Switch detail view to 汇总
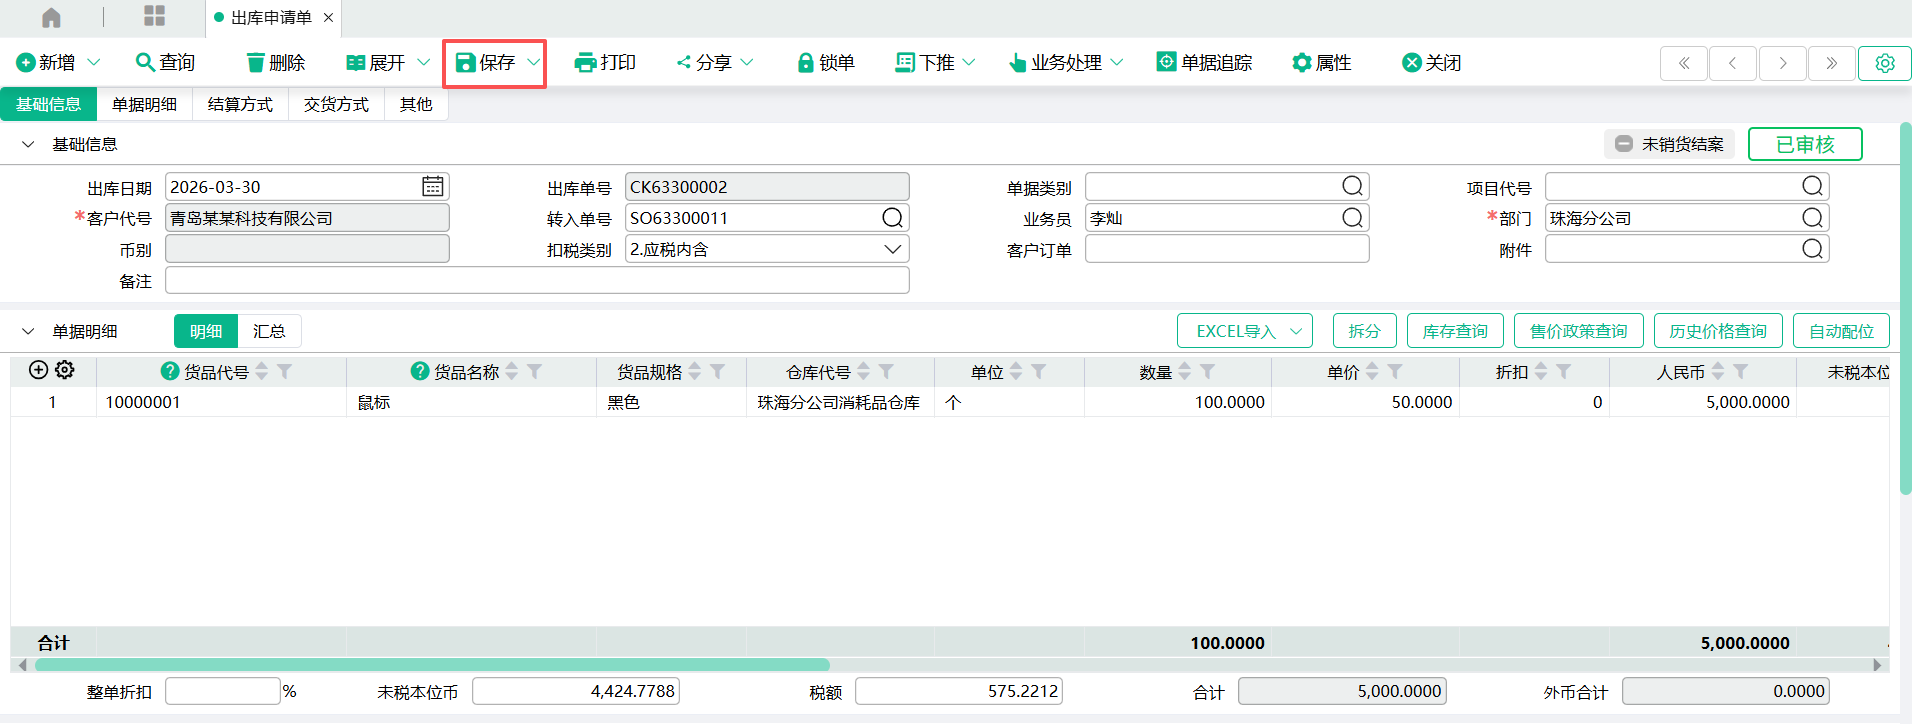The width and height of the screenshot is (1912, 724). [269, 331]
